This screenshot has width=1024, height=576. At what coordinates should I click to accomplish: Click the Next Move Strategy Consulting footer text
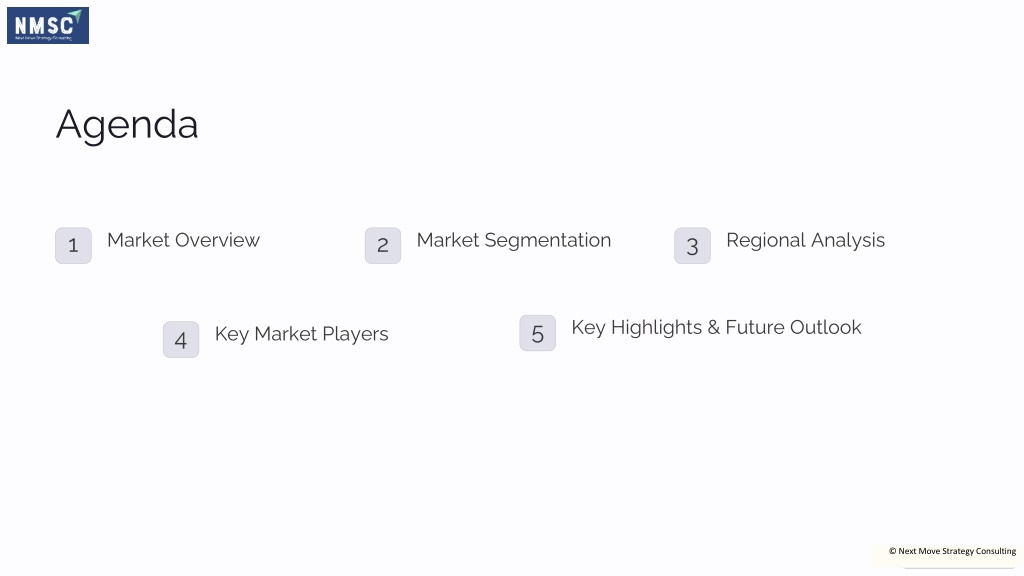click(x=957, y=551)
